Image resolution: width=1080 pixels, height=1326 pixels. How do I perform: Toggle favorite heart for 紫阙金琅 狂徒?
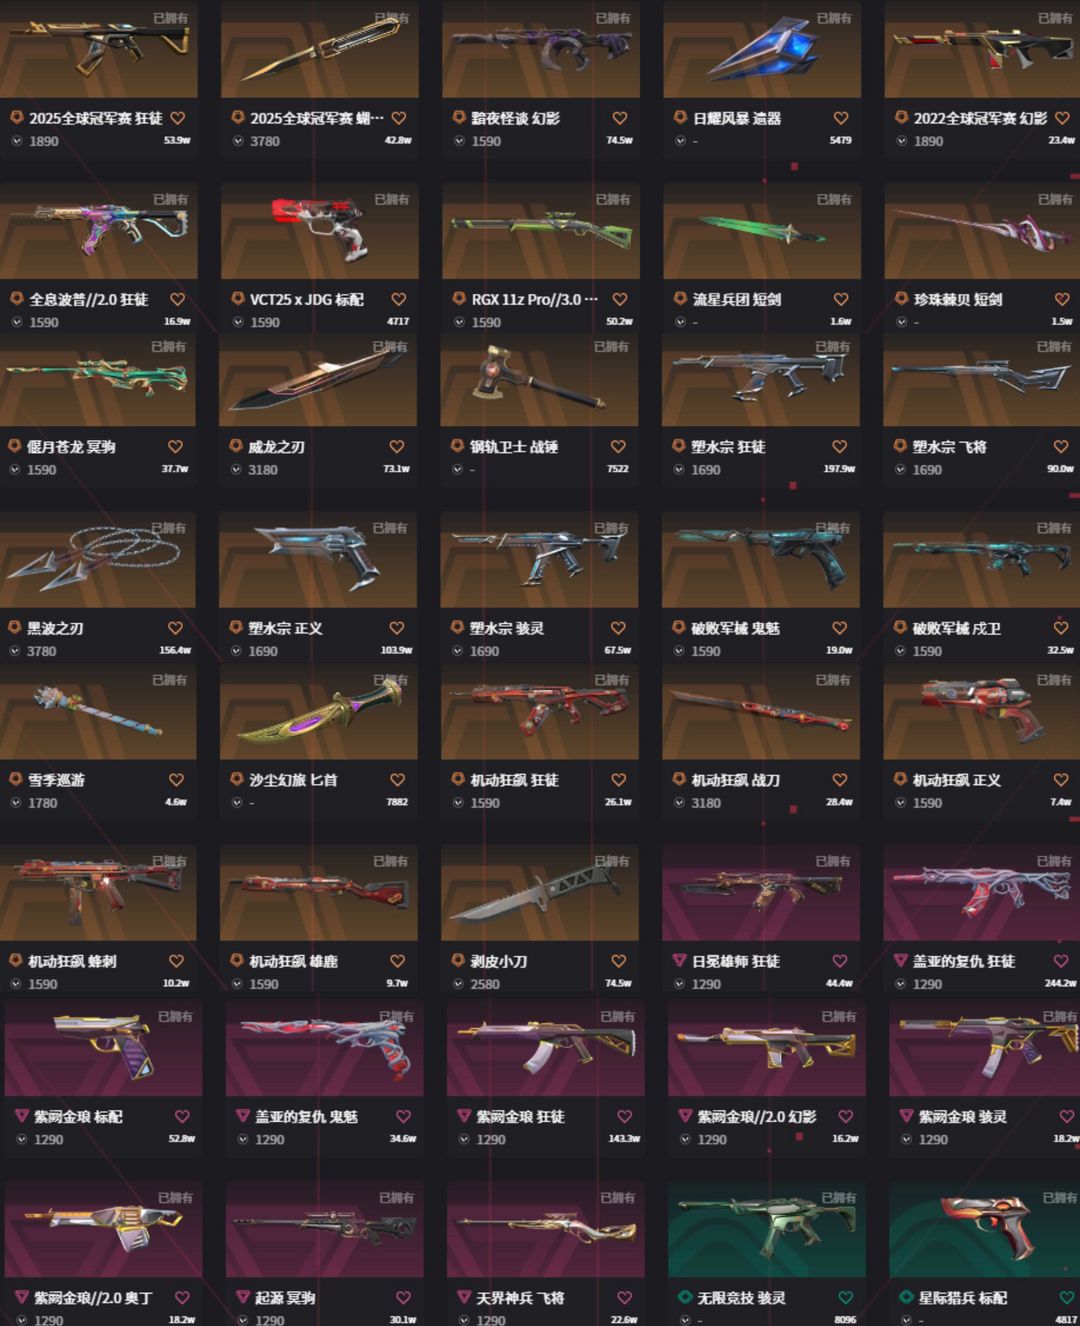pyautogui.click(x=625, y=1116)
